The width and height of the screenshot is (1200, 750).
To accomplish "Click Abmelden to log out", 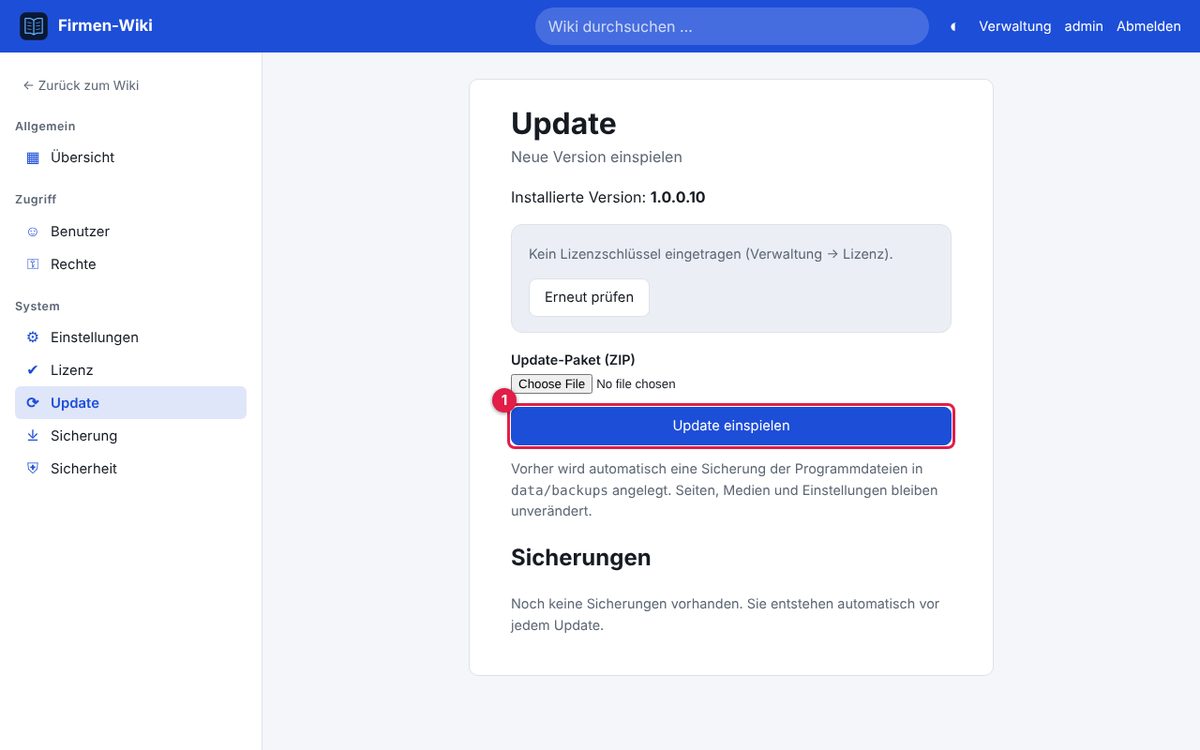I will (1148, 27).
